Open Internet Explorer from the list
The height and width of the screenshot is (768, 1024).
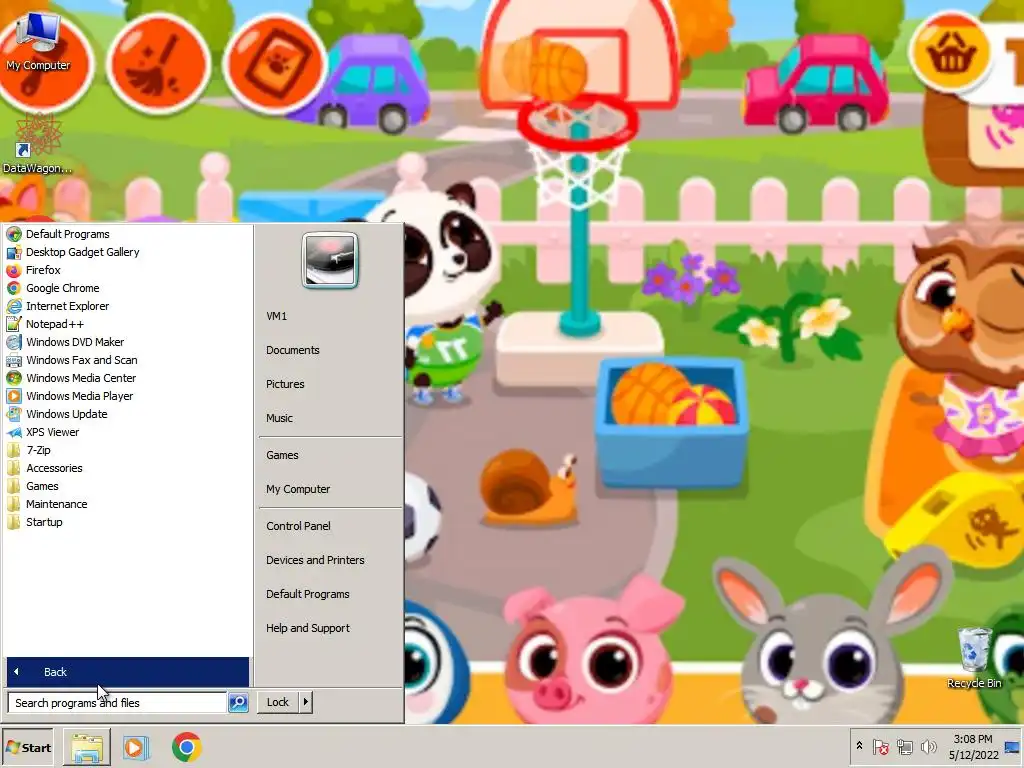pos(67,306)
